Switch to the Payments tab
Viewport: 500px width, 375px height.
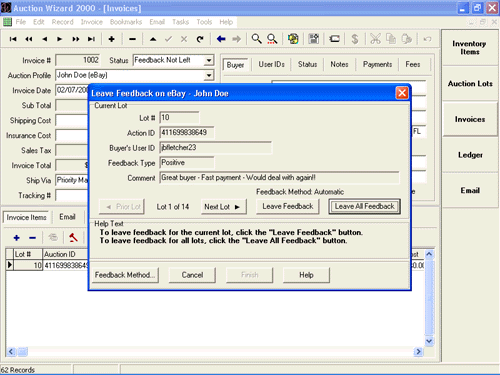(377, 64)
